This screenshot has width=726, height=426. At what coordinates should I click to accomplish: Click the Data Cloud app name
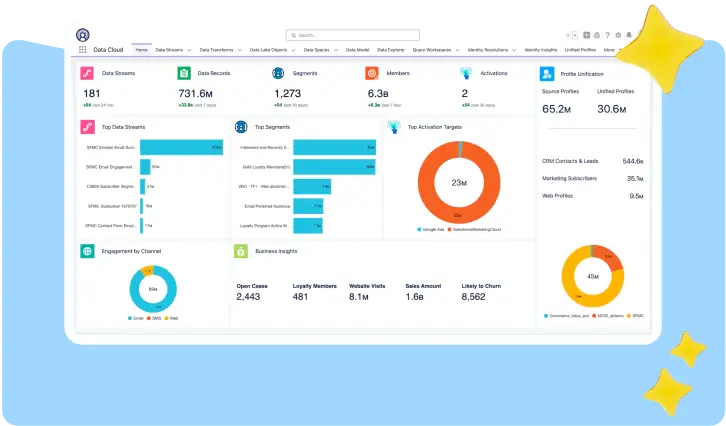coord(108,50)
